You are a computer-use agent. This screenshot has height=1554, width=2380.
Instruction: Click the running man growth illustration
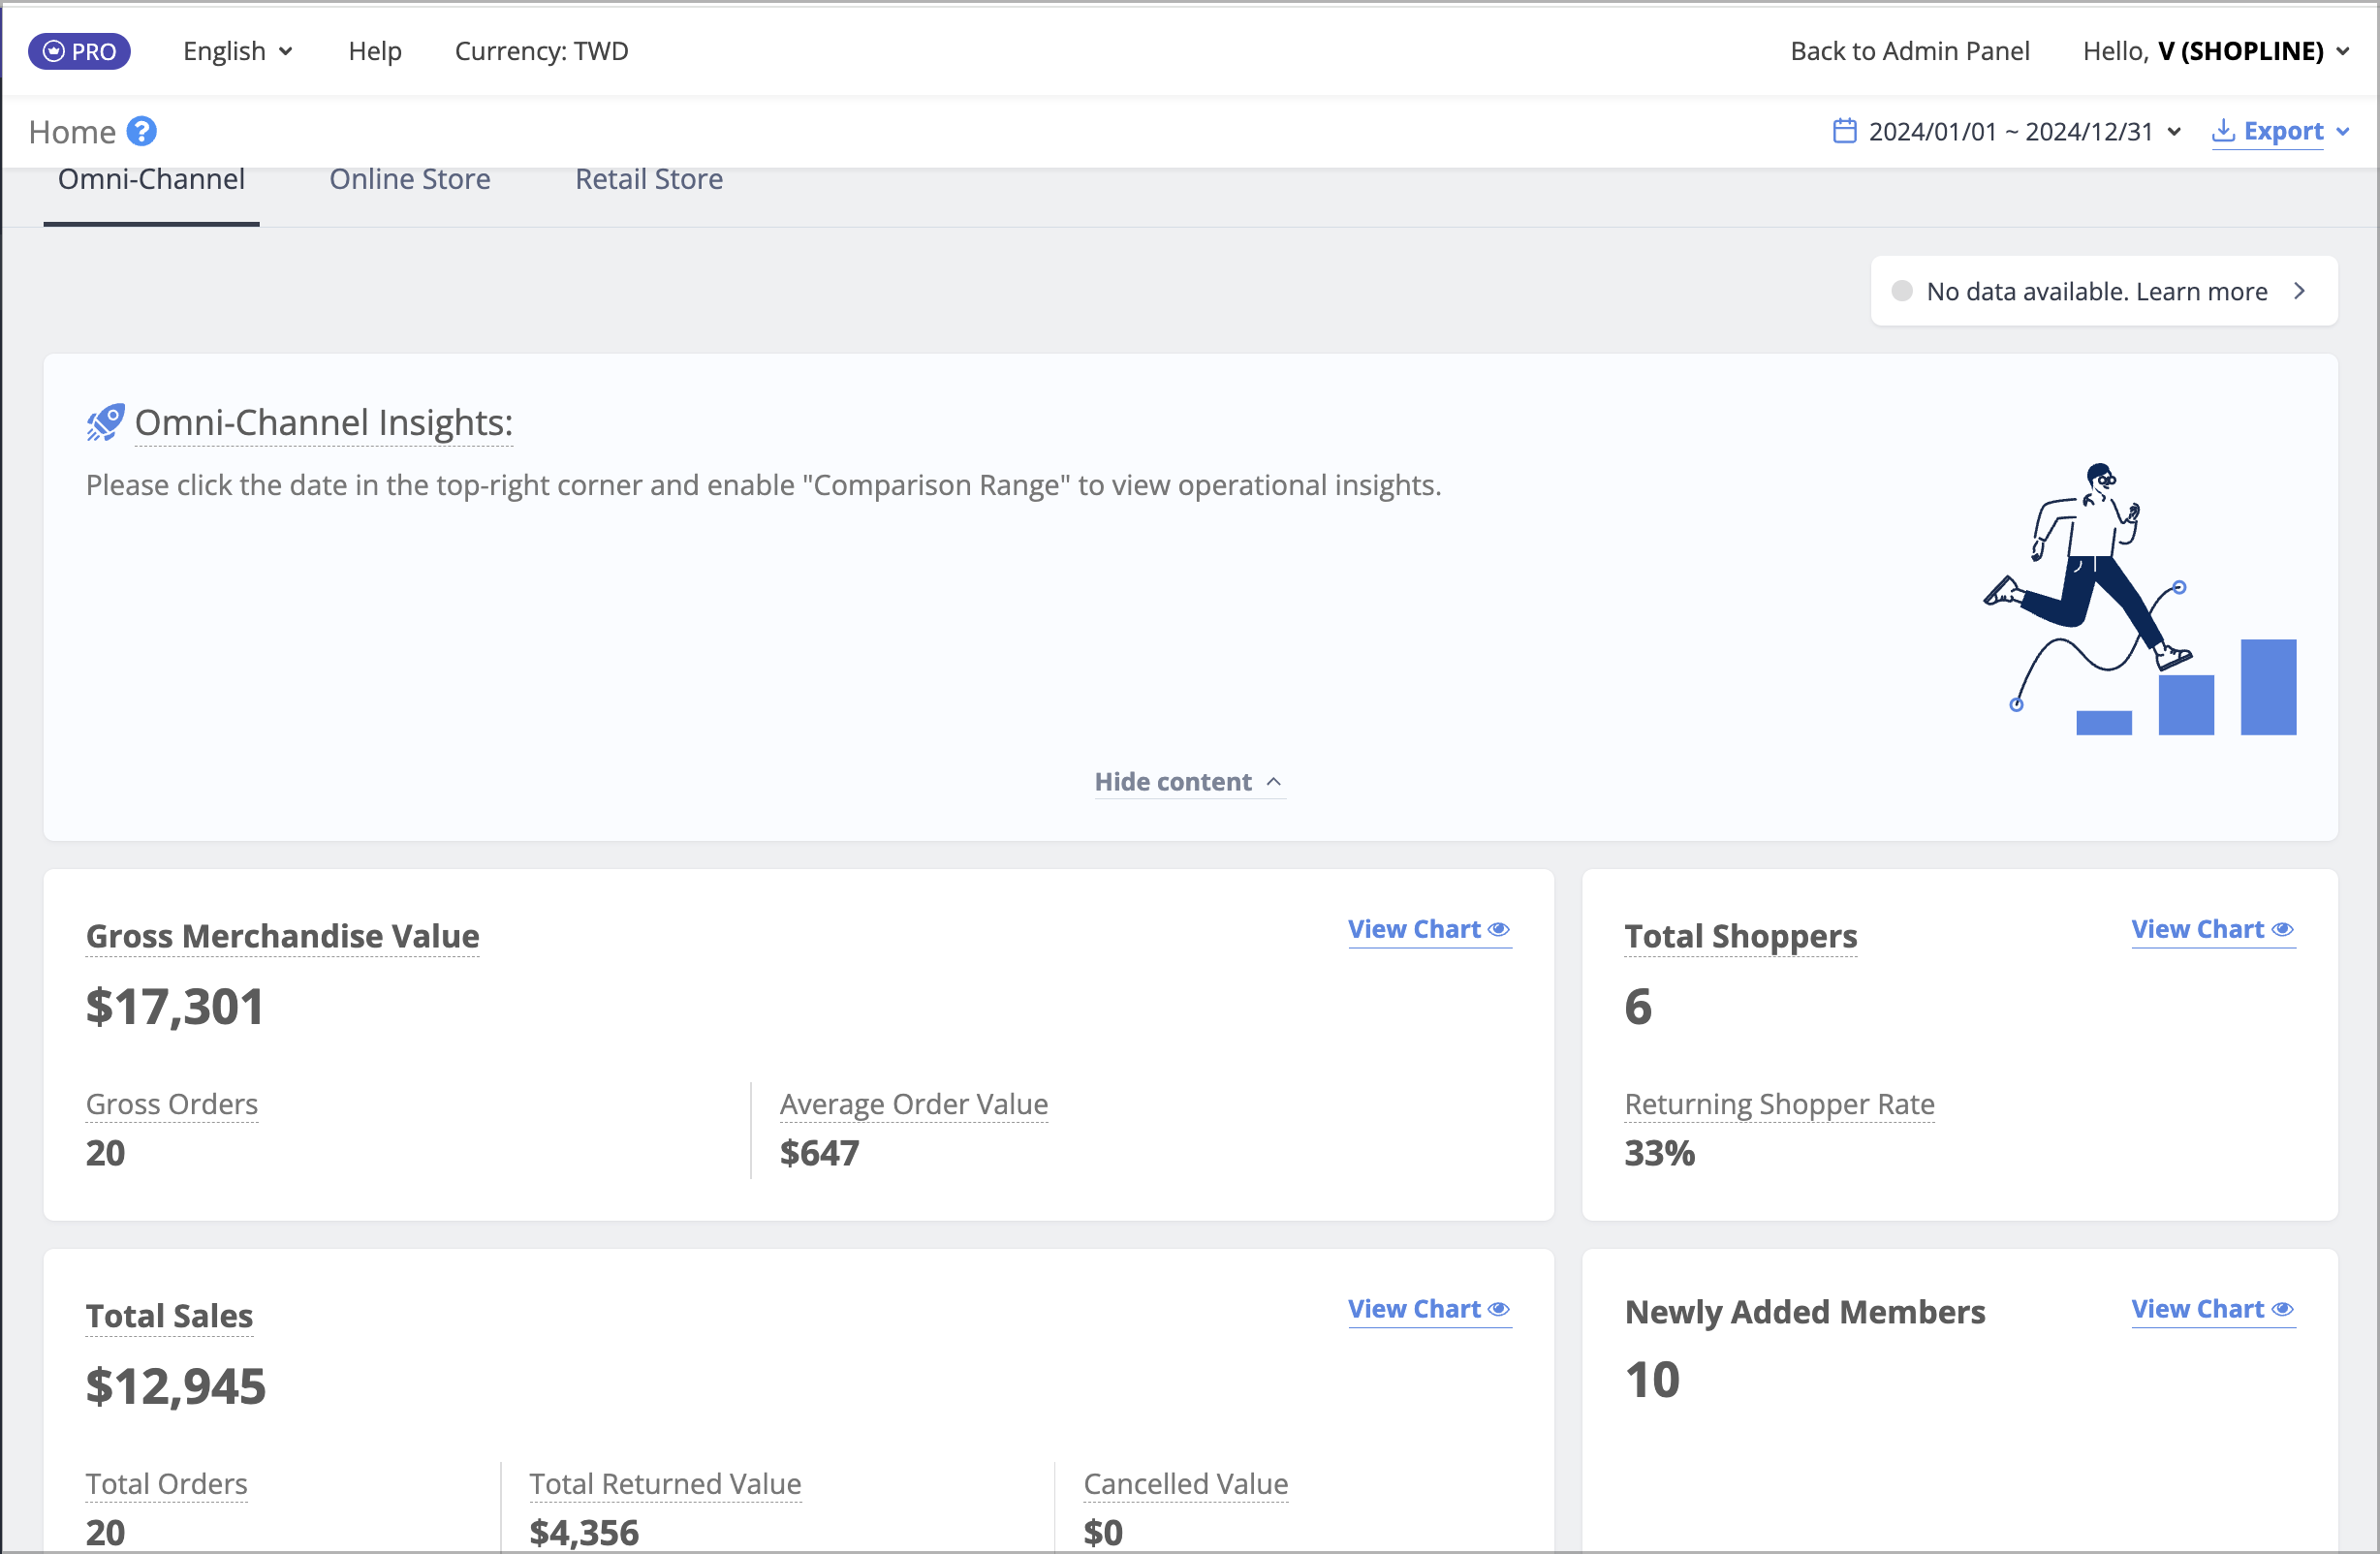pyautogui.click(x=2140, y=599)
